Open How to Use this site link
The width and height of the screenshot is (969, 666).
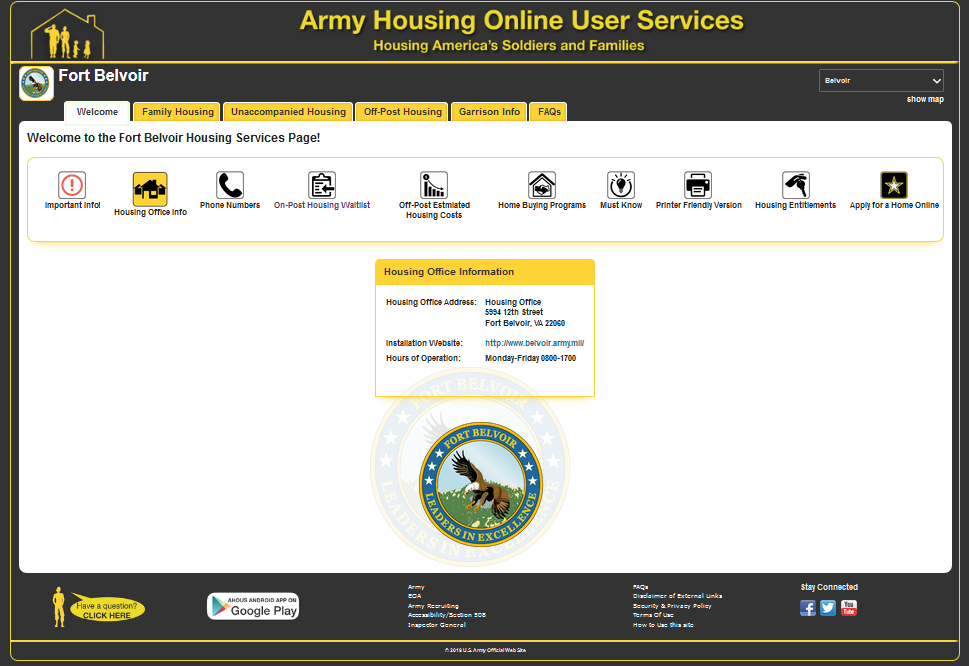[x=663, y=625]
